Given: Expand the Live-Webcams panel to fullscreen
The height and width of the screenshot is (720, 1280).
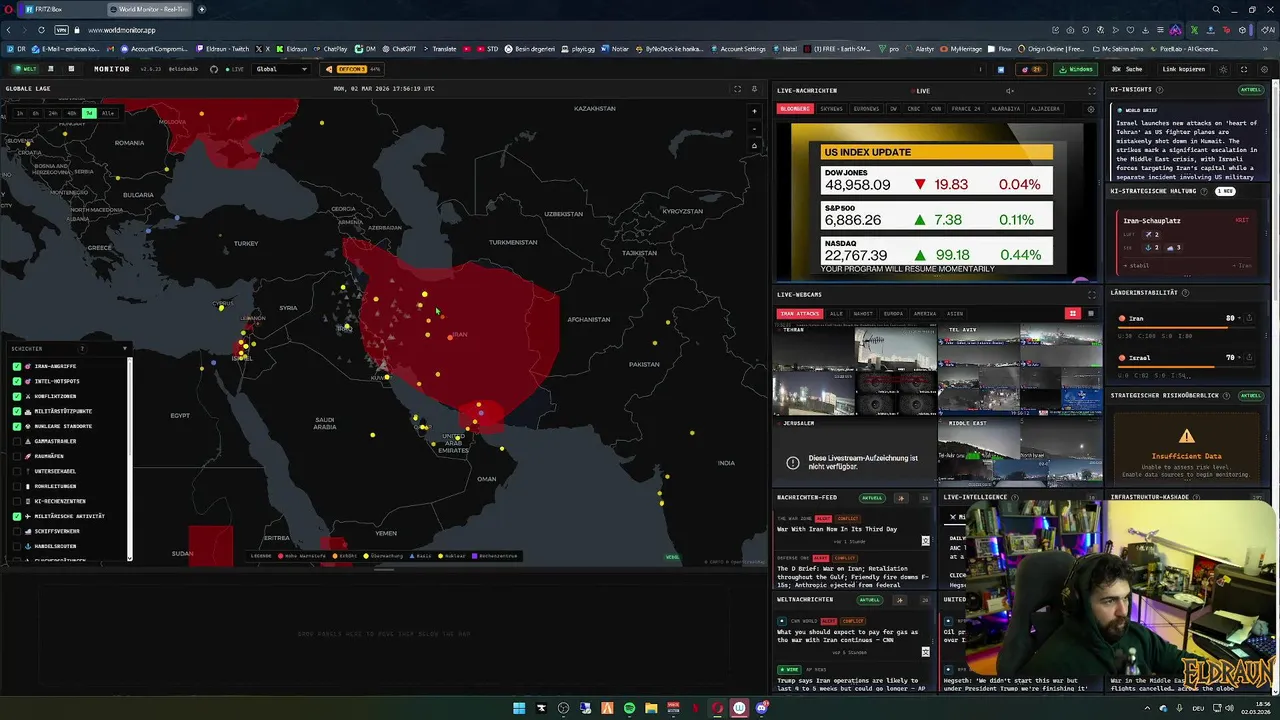Looking at the screenshot, I should (1092, 295).
